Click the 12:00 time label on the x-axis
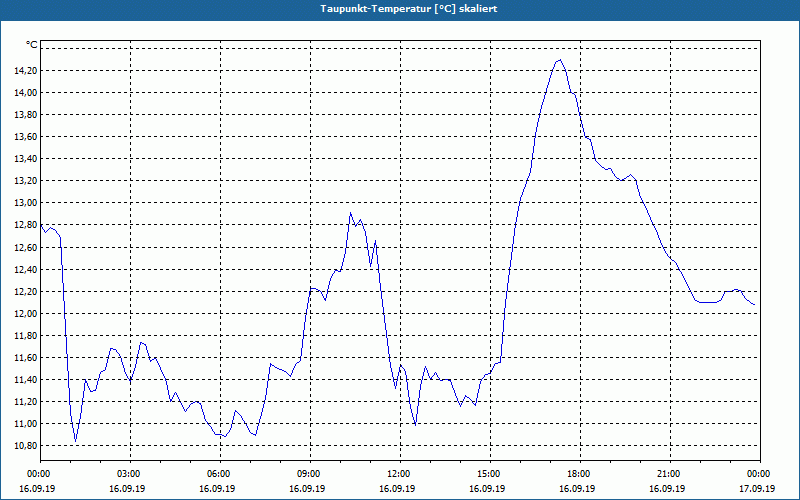Screen dimensions: 800x500 click(x=400, y=474)
